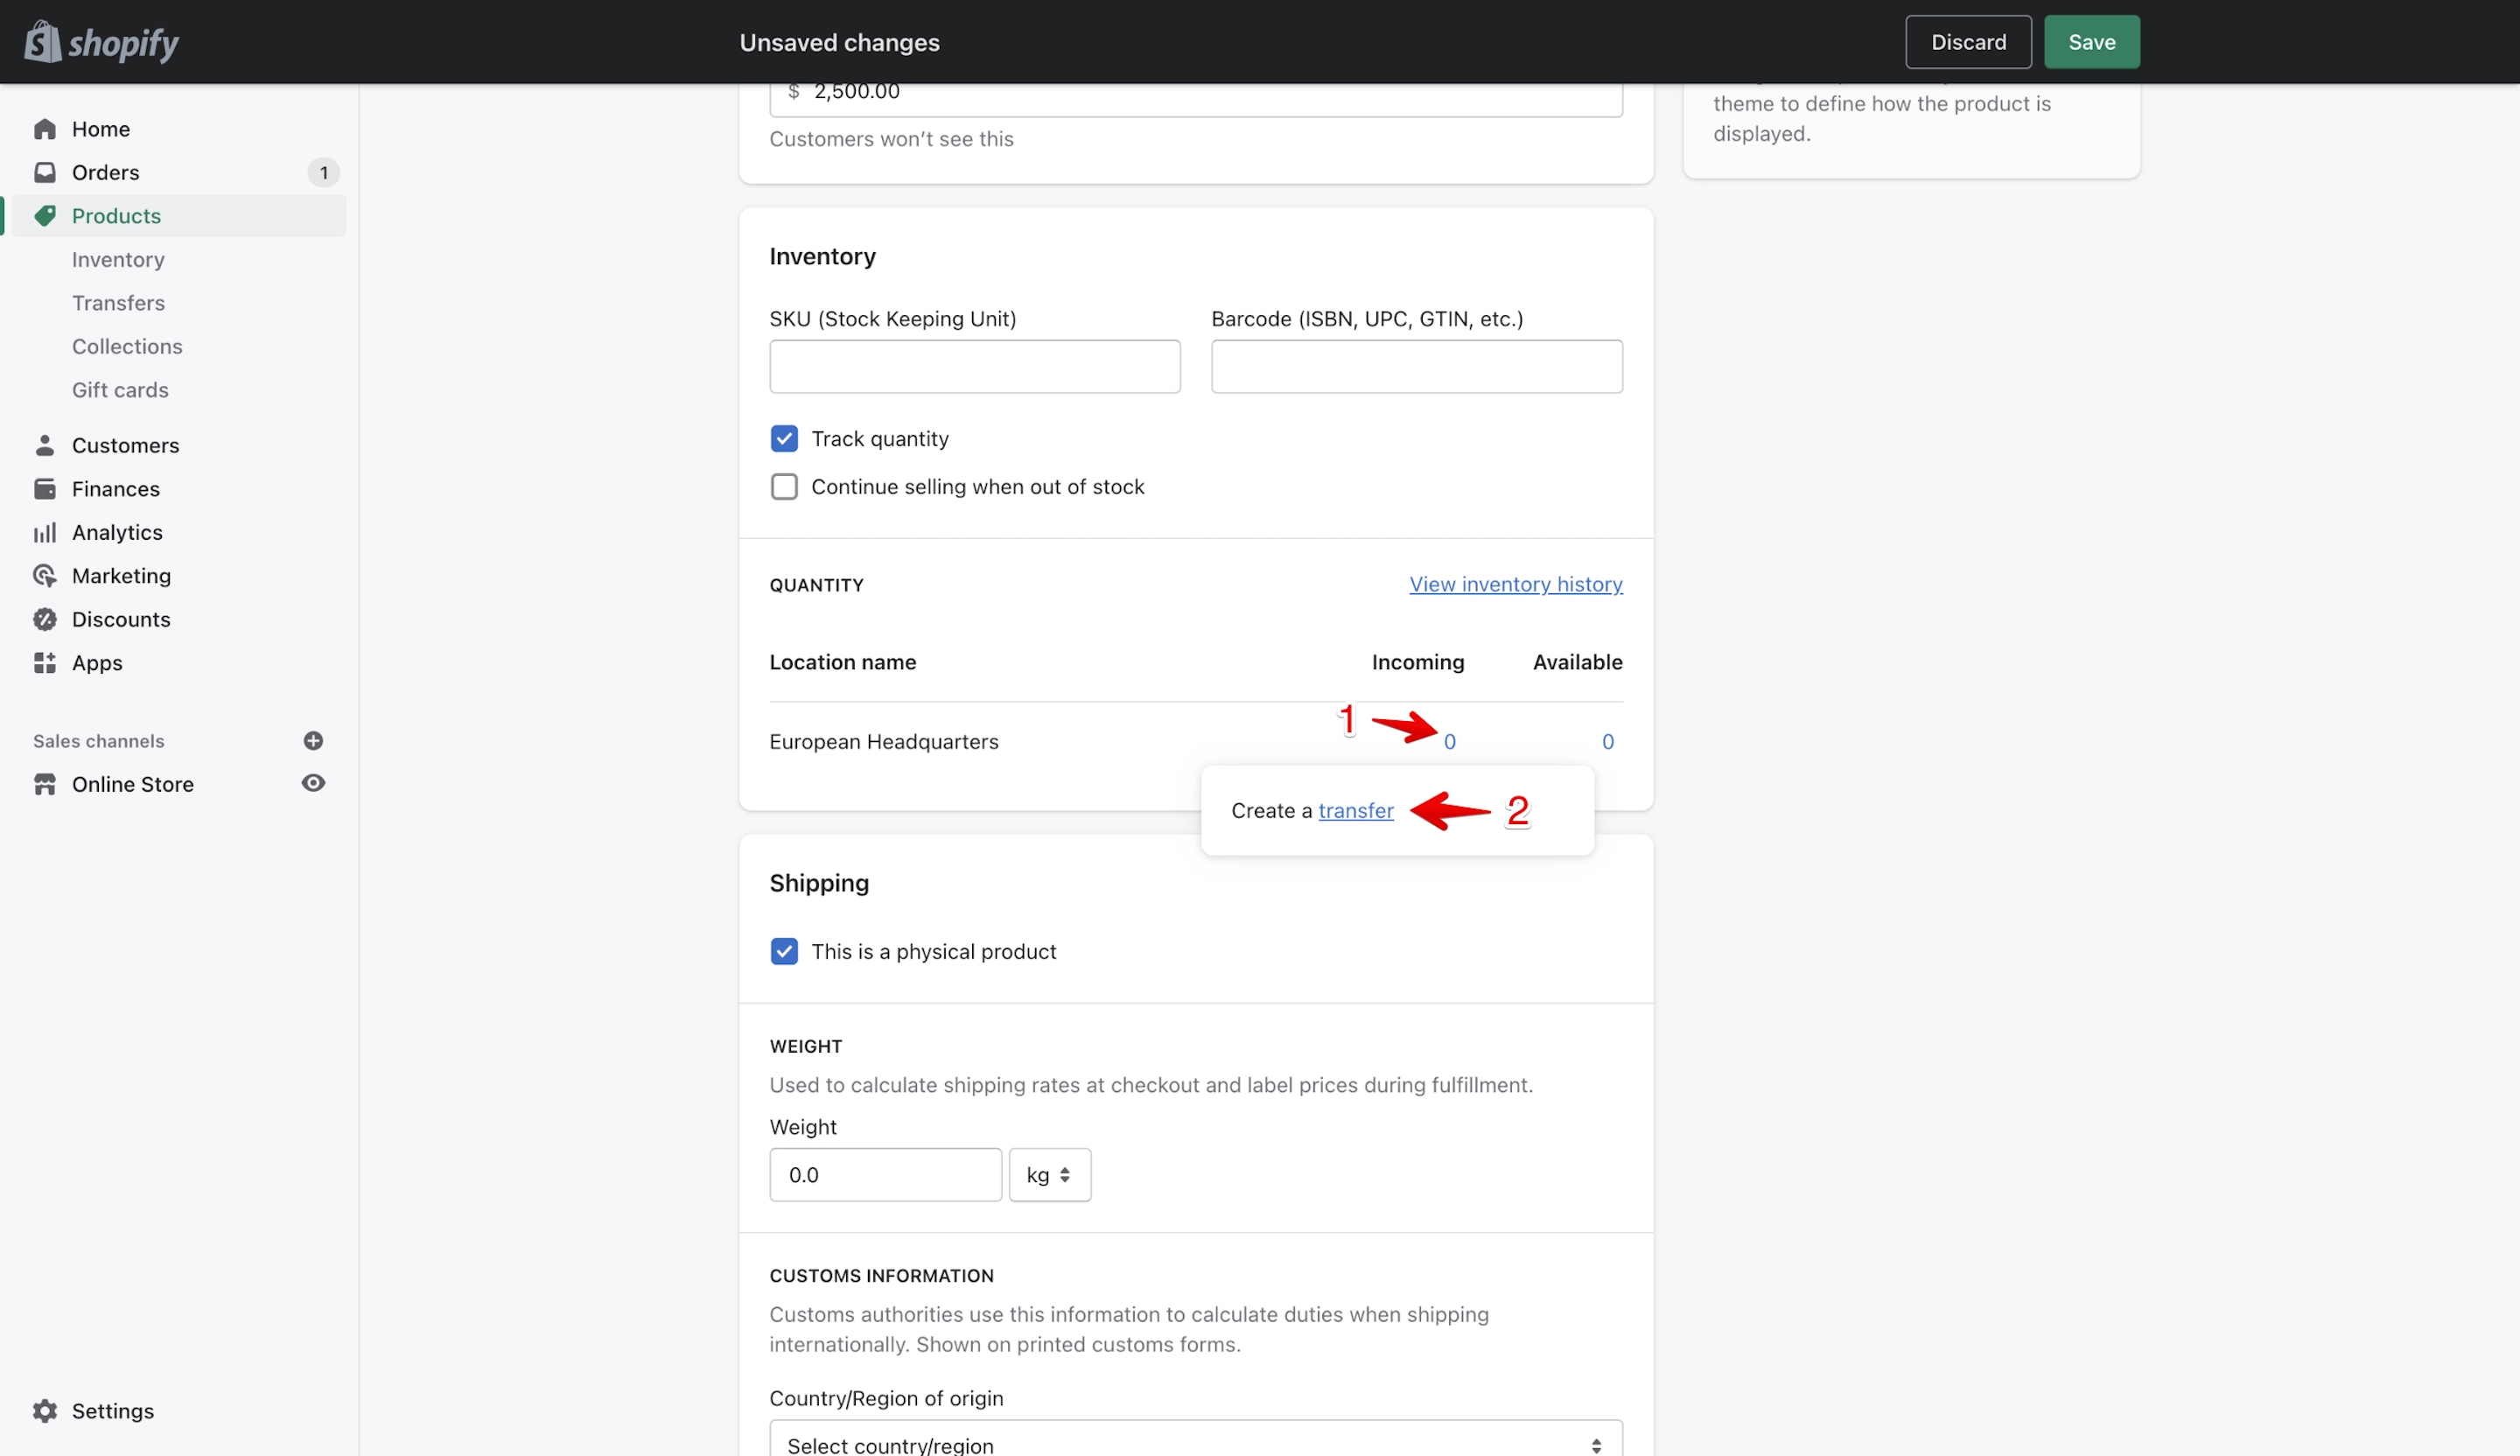Go to Marketing in the sidebar

click(x=121, y=576)
